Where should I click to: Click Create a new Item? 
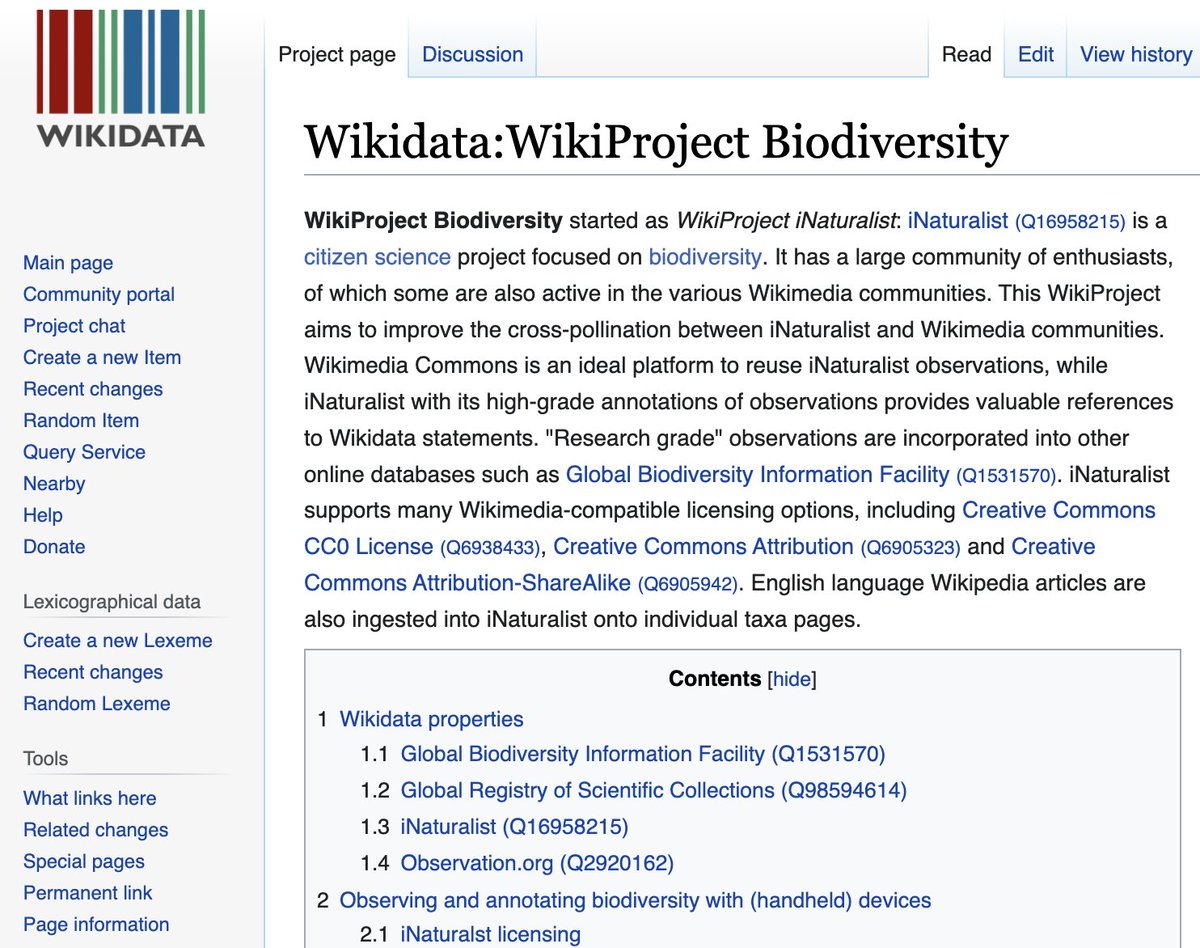coord(102,357)
